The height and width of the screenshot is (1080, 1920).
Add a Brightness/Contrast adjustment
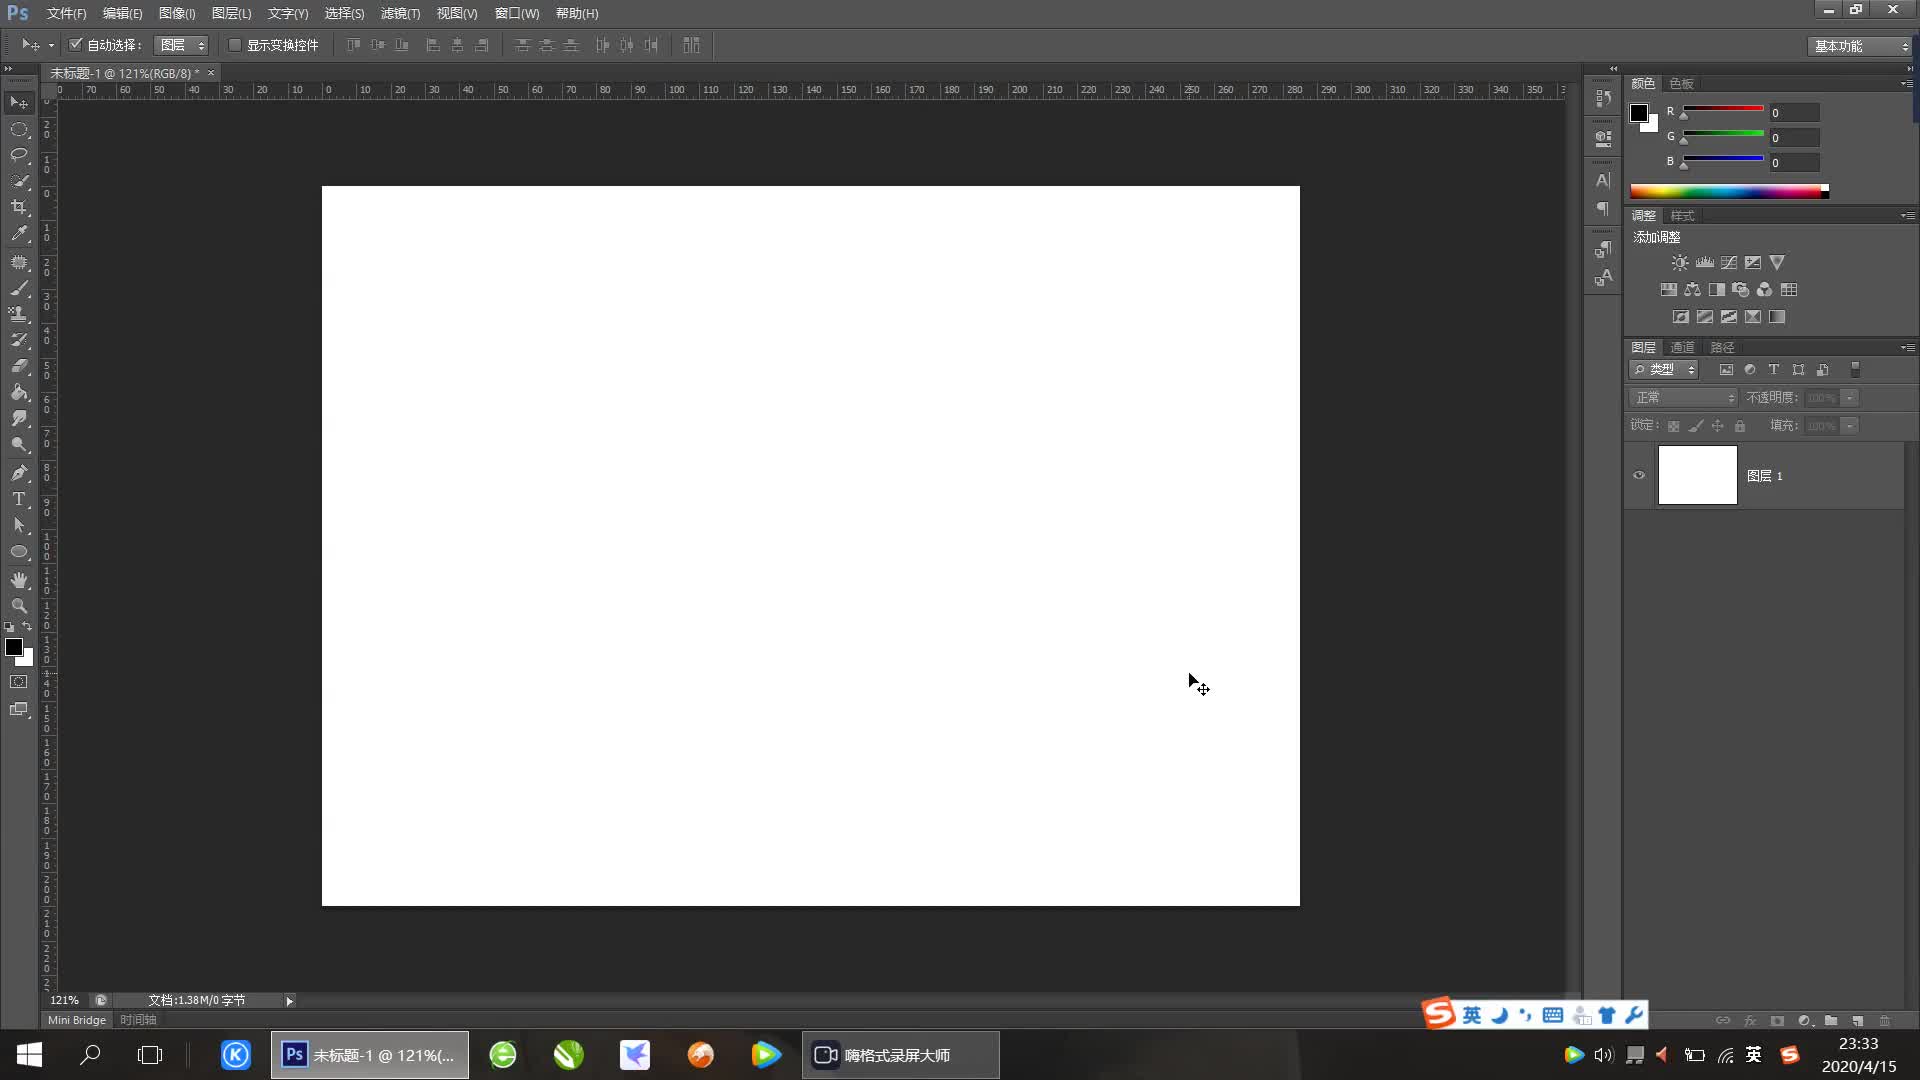click(1680, 263)
